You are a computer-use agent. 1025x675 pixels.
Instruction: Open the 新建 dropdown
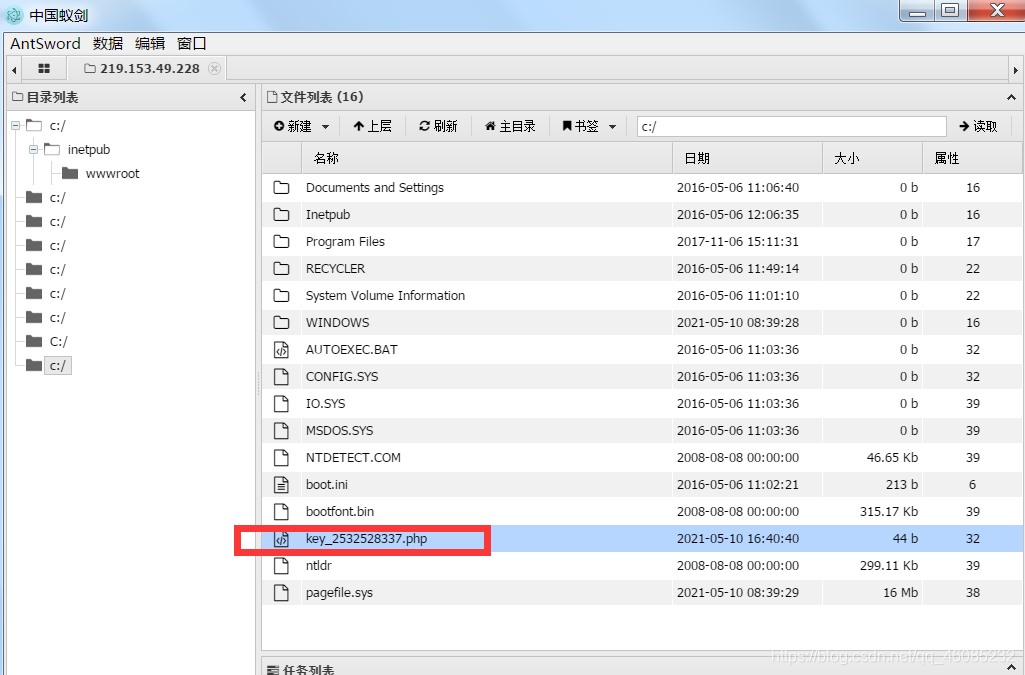click(x=301, y=126)
